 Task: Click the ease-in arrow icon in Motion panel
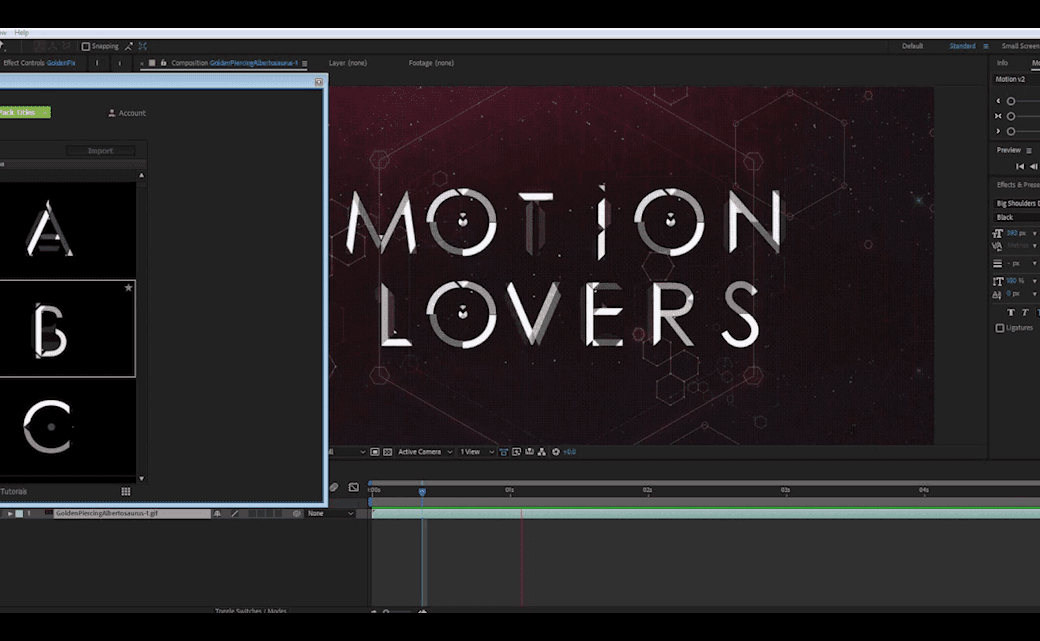point(998,101)
